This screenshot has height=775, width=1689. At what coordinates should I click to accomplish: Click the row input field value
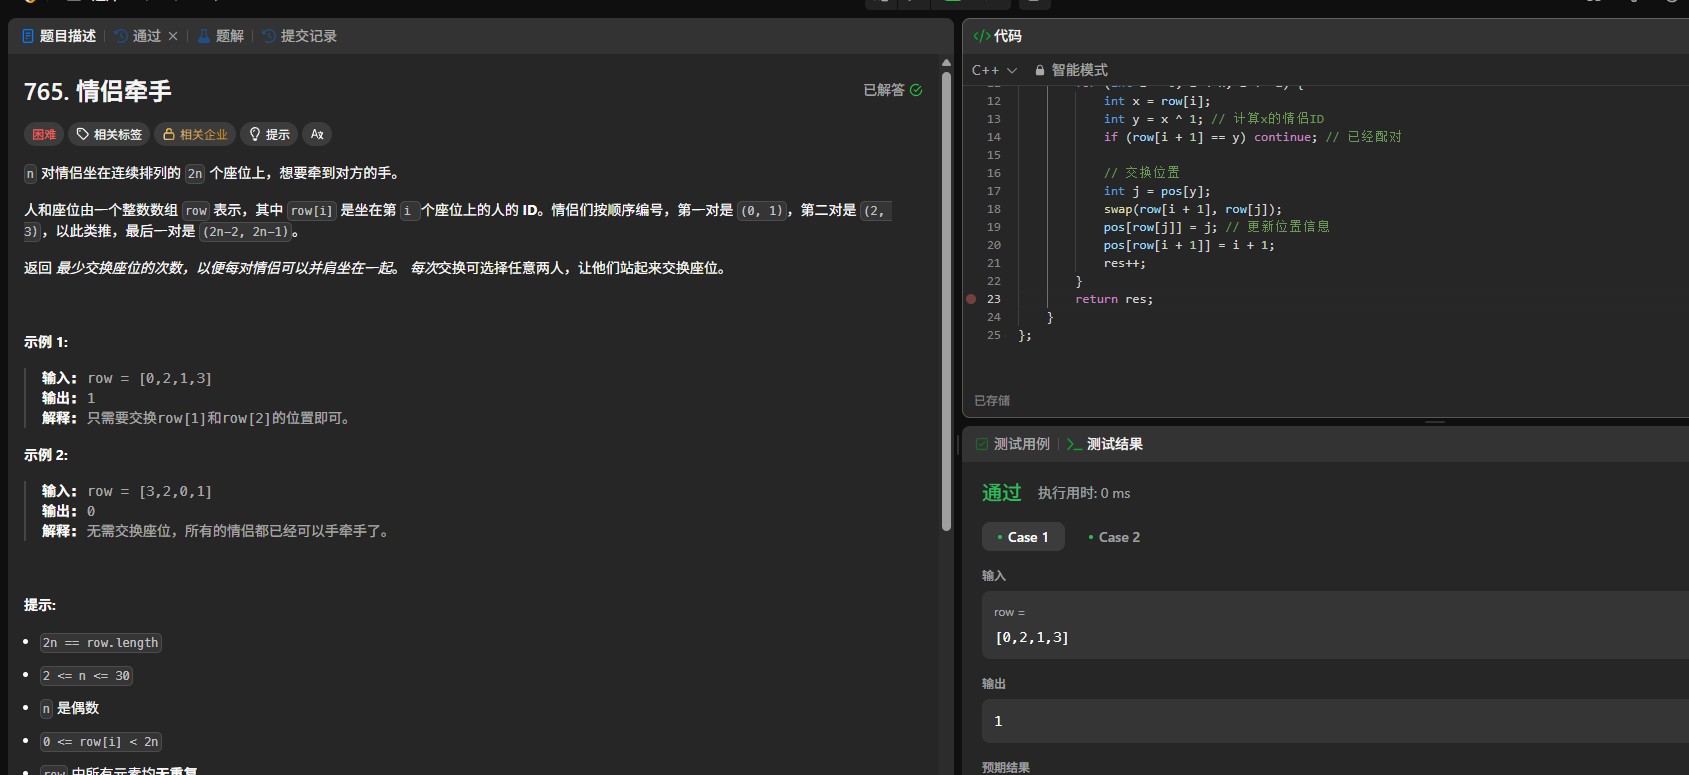(1032, 637)
